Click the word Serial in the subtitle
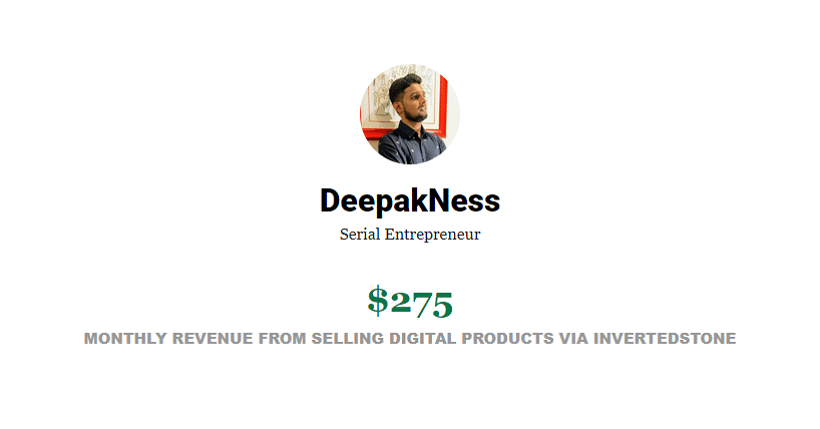This screenshot has height=429, width=820. 360,234
